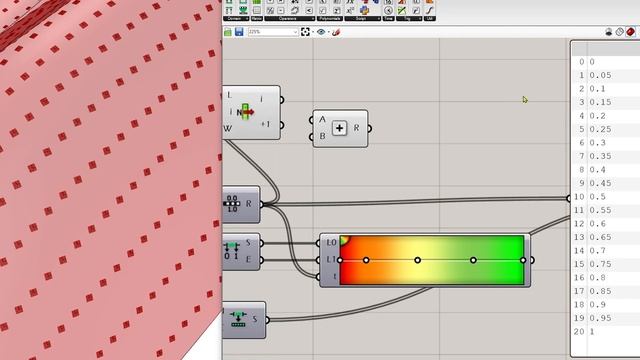
Task: Open the dropdown arrow beside Zoom Extents
Action: tap(313, 32)
